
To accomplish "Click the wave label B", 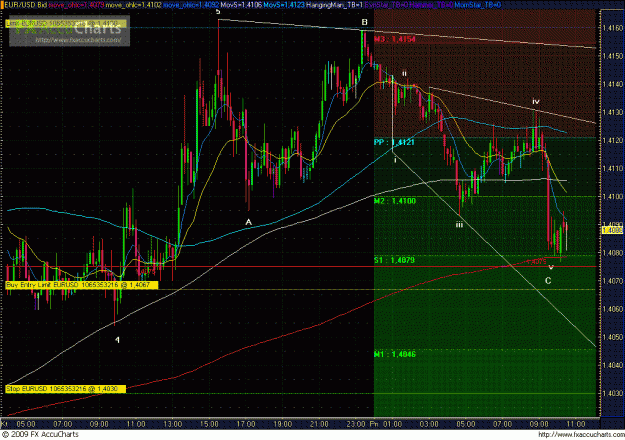I will click(x=364, y=22).
